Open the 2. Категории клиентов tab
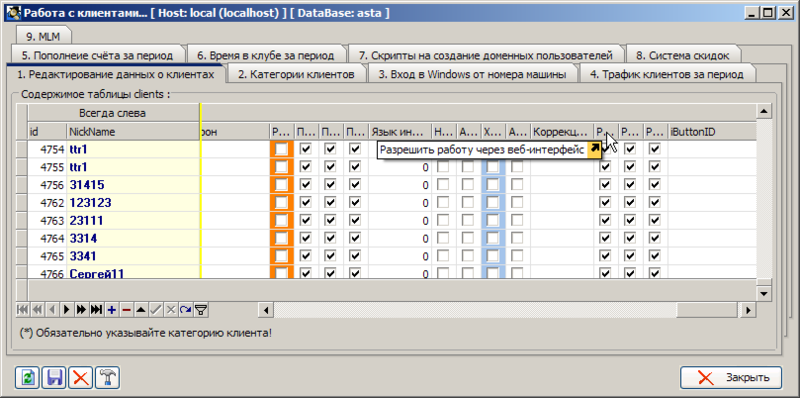This screenshot has width=800, height=398. [296, 74]
